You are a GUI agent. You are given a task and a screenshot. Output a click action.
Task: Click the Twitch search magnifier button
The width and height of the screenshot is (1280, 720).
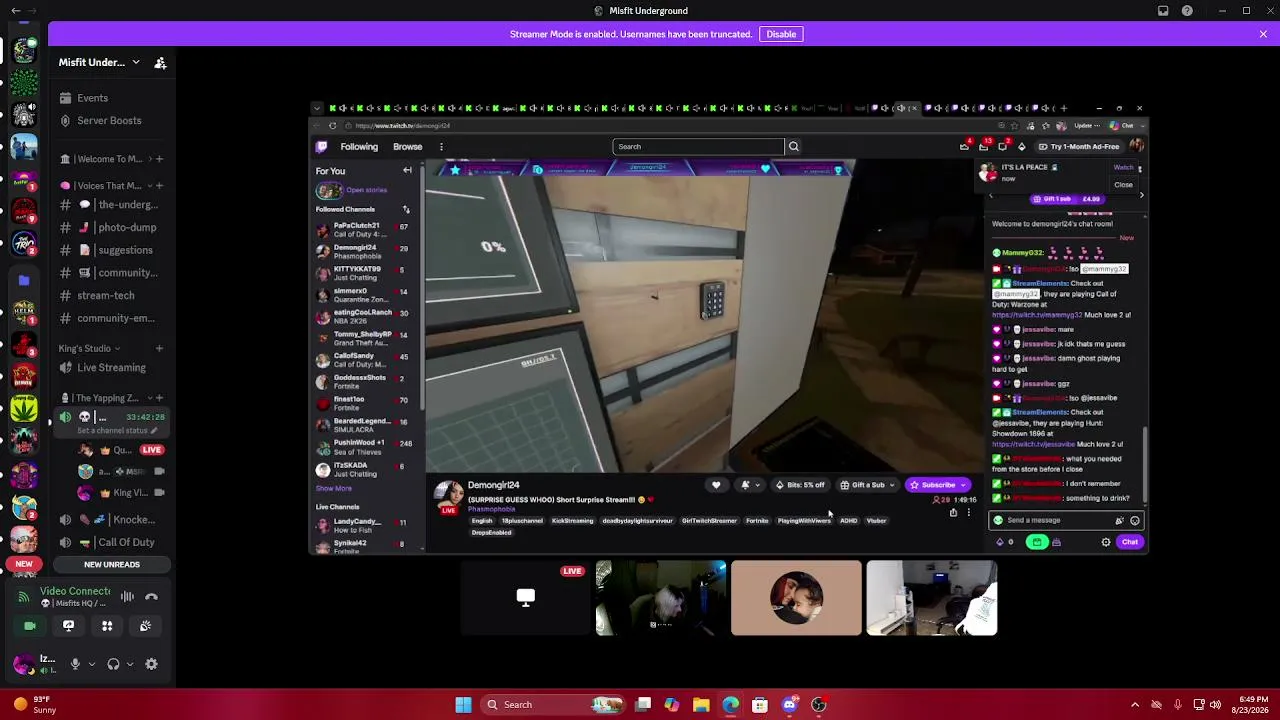[x=794, y=147]
